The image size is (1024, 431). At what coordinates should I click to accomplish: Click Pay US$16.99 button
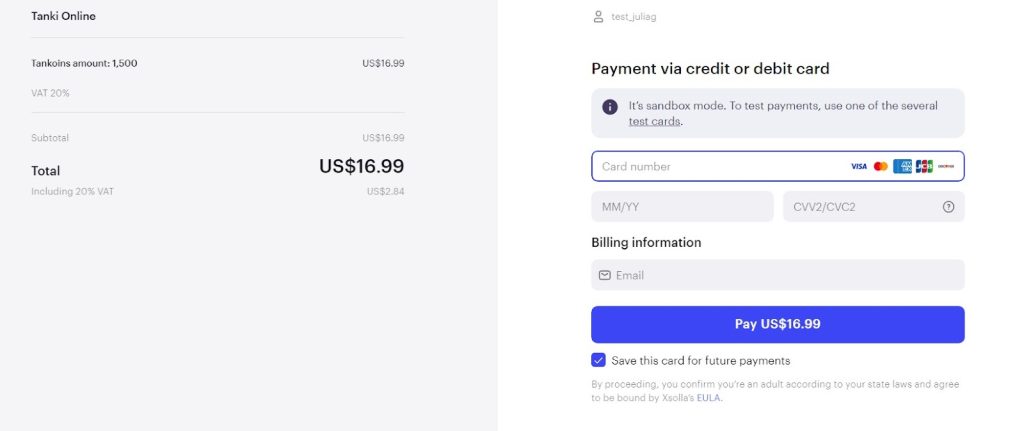coord(778,325)
